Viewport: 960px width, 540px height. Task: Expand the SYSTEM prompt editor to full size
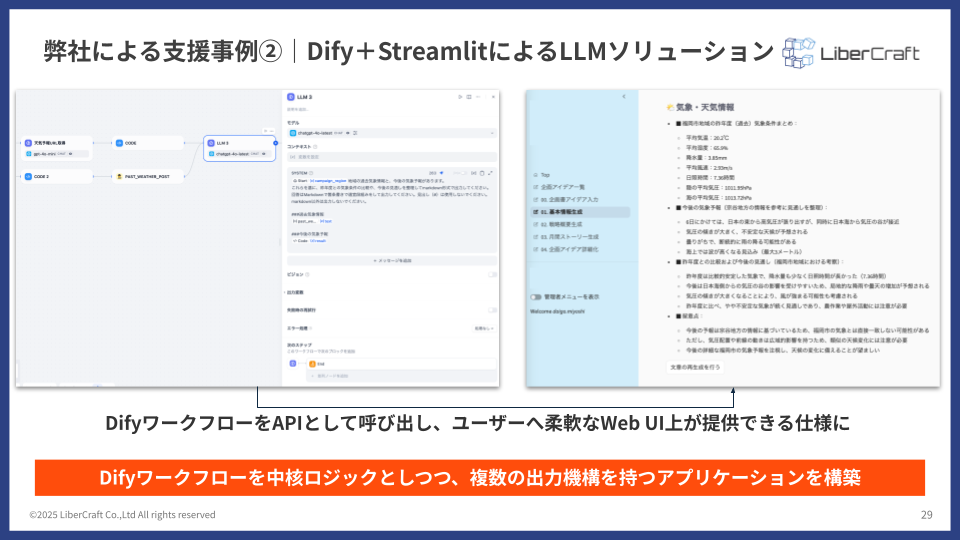point(490,173)
